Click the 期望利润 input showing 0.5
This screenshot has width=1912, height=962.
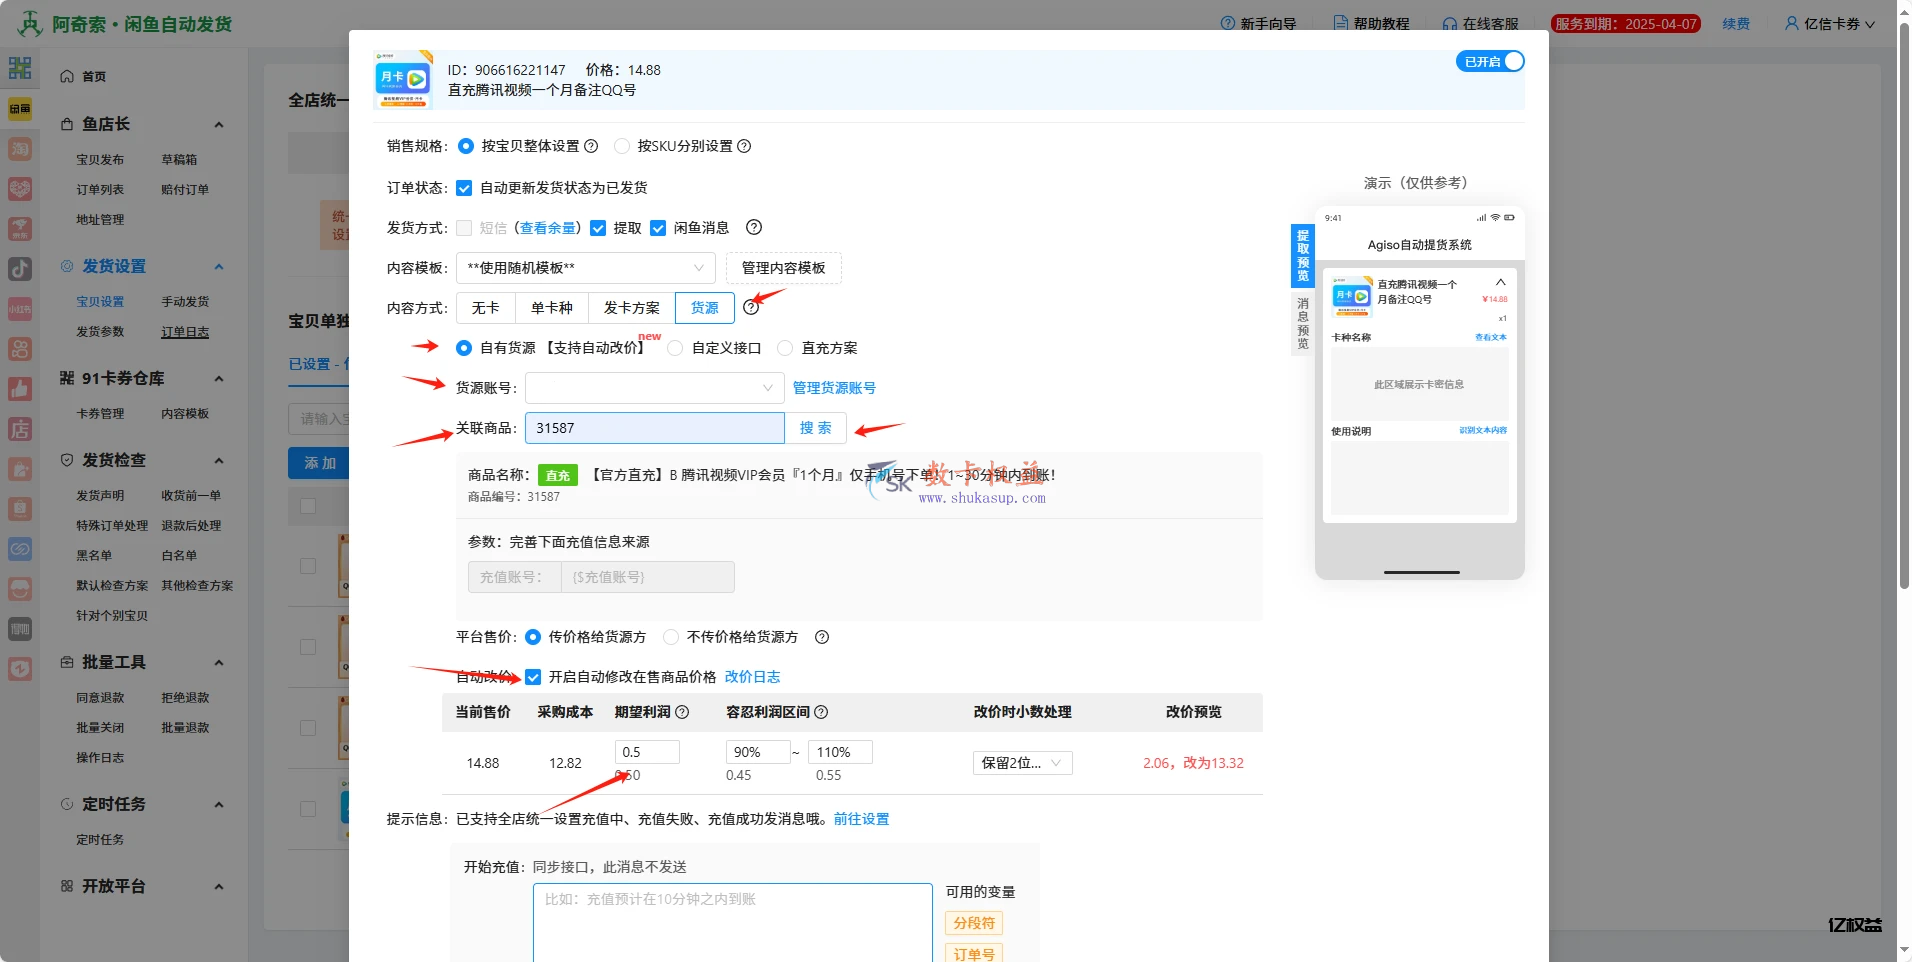click(x=647, y=752)
